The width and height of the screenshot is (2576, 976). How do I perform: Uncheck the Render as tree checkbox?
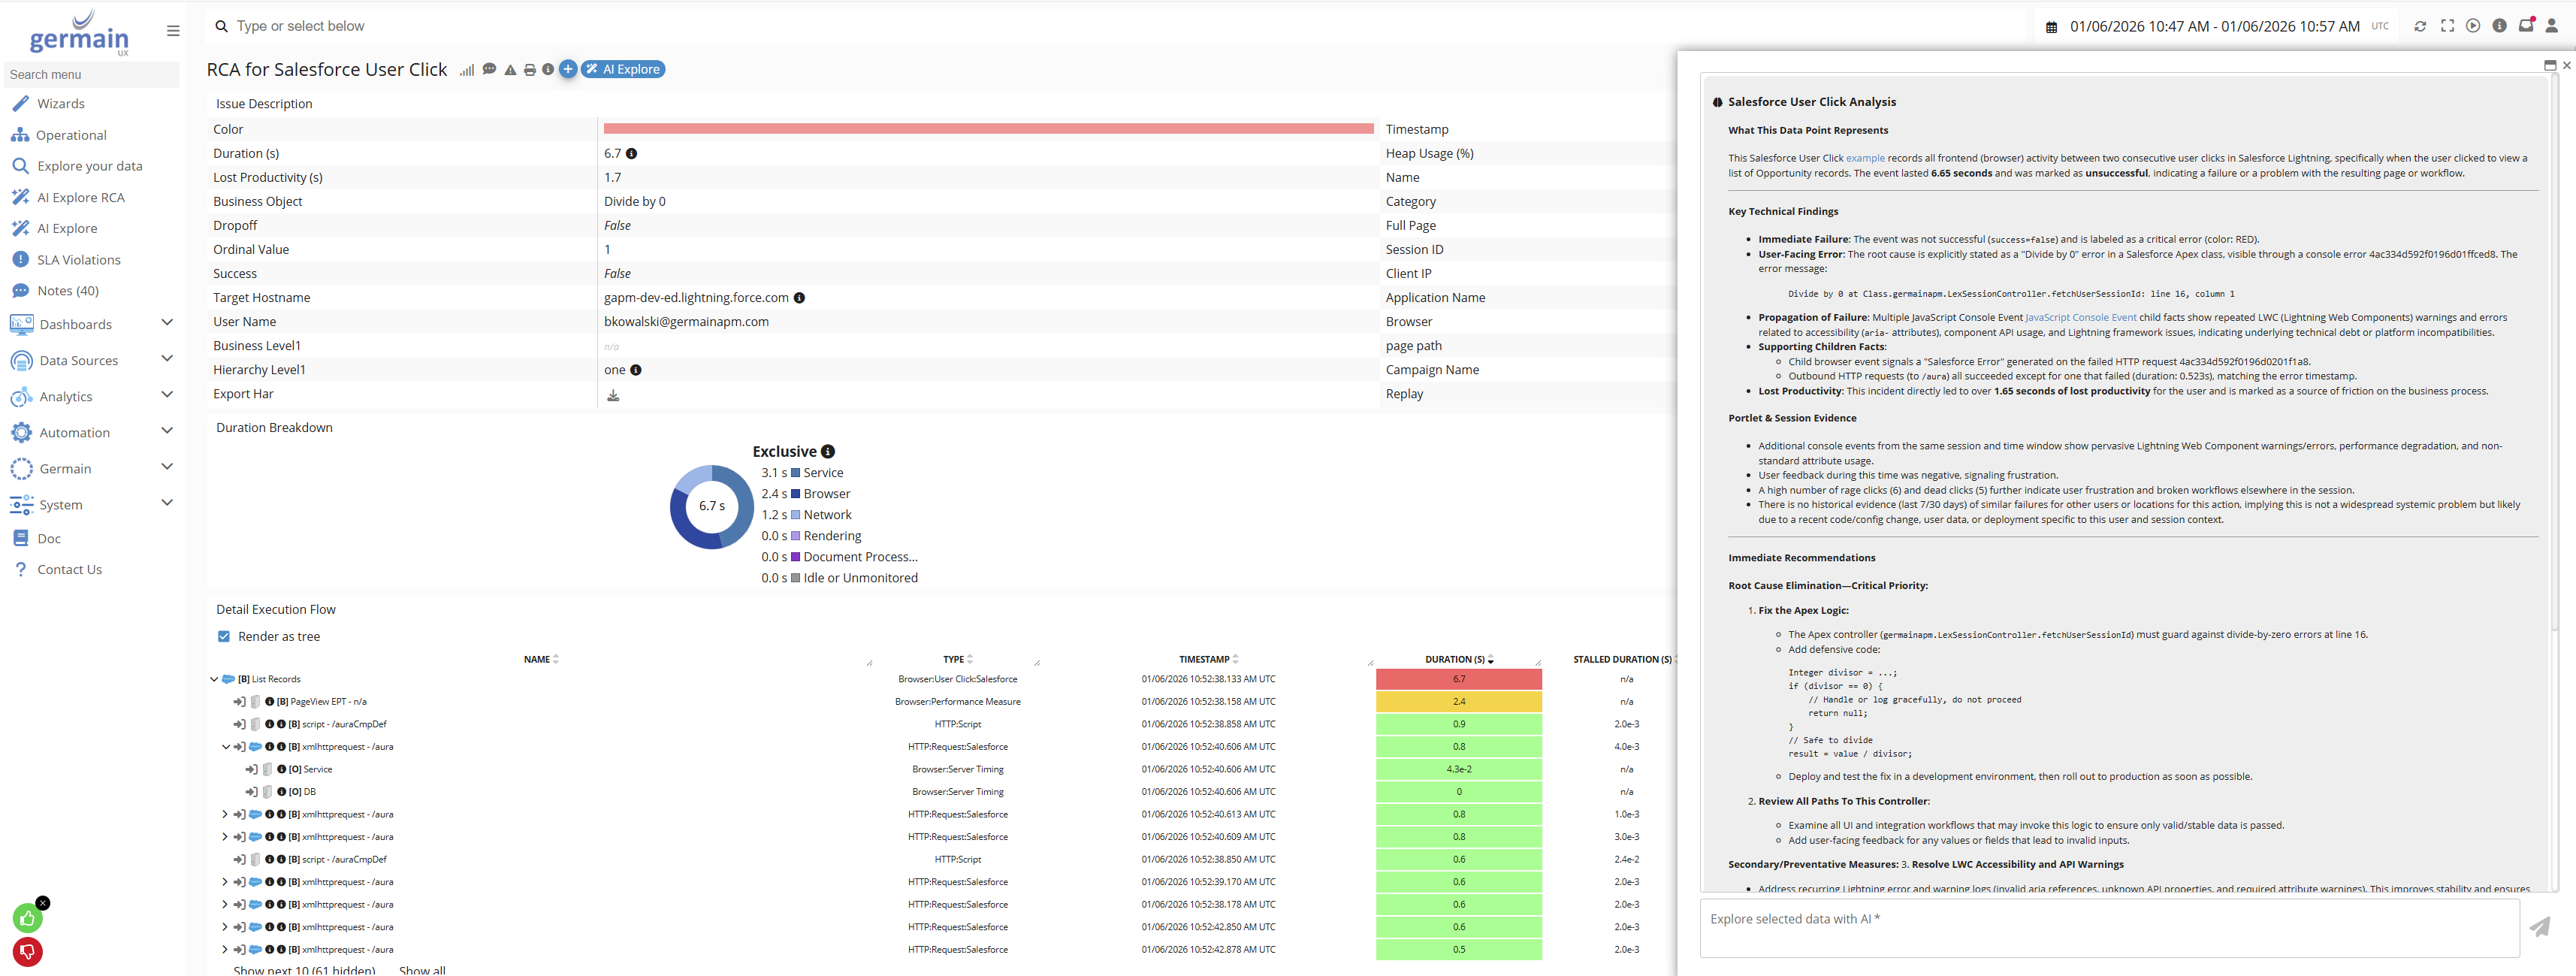coord(224,636)
